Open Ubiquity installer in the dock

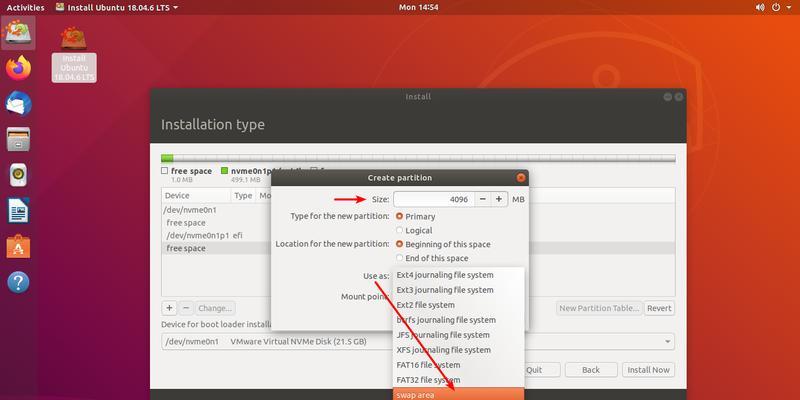[x=18, y=33]
